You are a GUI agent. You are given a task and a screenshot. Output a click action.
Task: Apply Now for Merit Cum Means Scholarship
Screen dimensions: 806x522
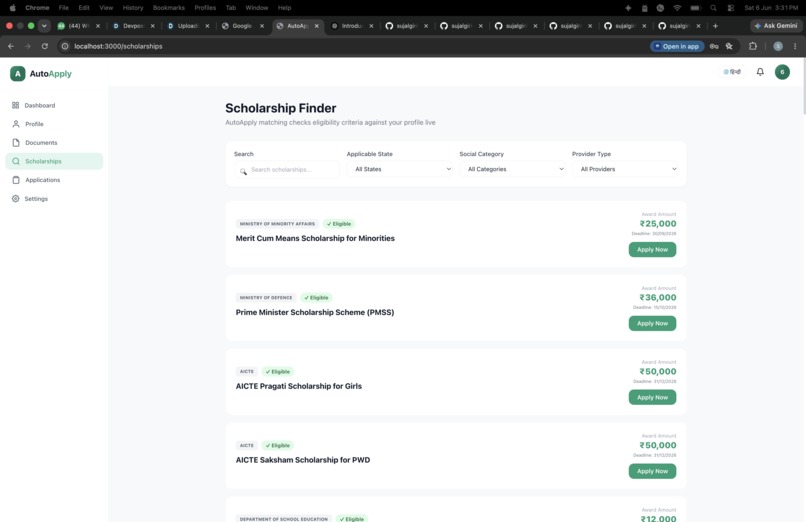point(652,250)
